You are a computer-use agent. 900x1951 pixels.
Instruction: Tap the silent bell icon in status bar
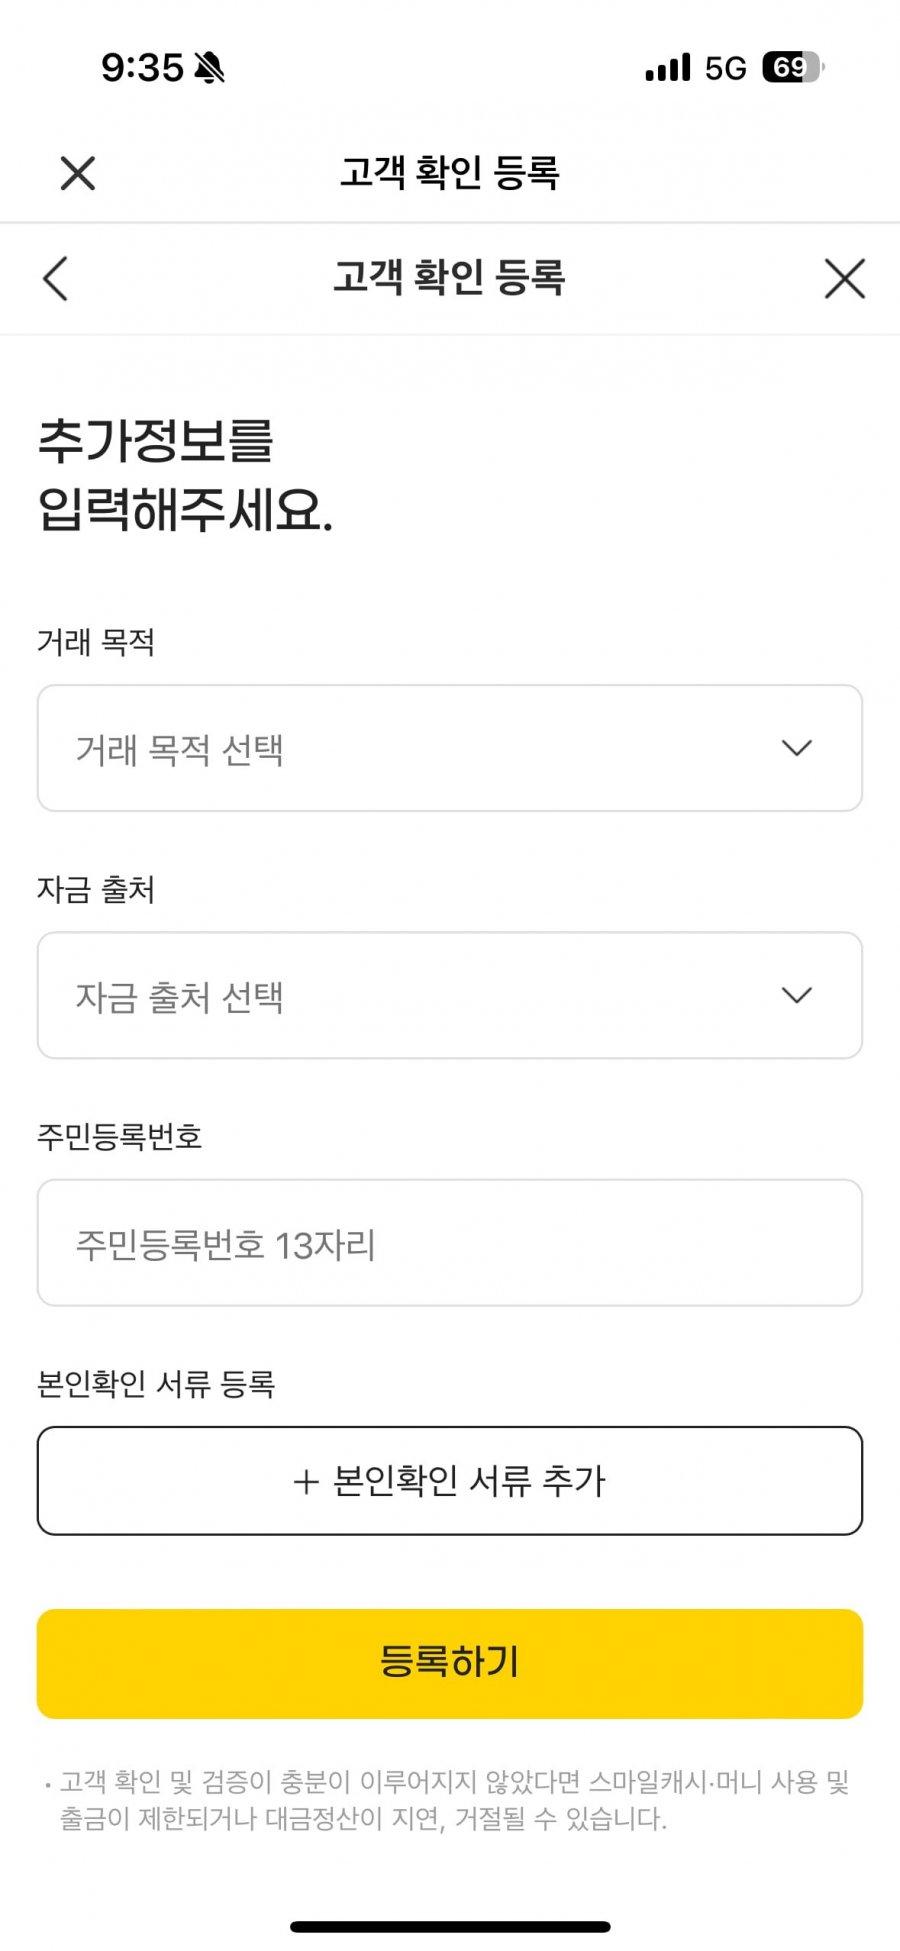tap(209, 68)
